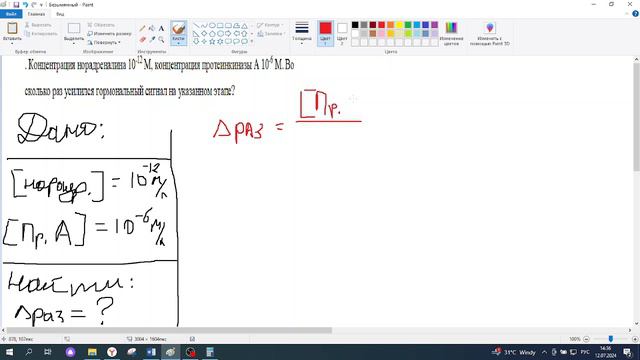Choose the diamond shape
This screenshot has width=640, height=360.
[204, 33]
